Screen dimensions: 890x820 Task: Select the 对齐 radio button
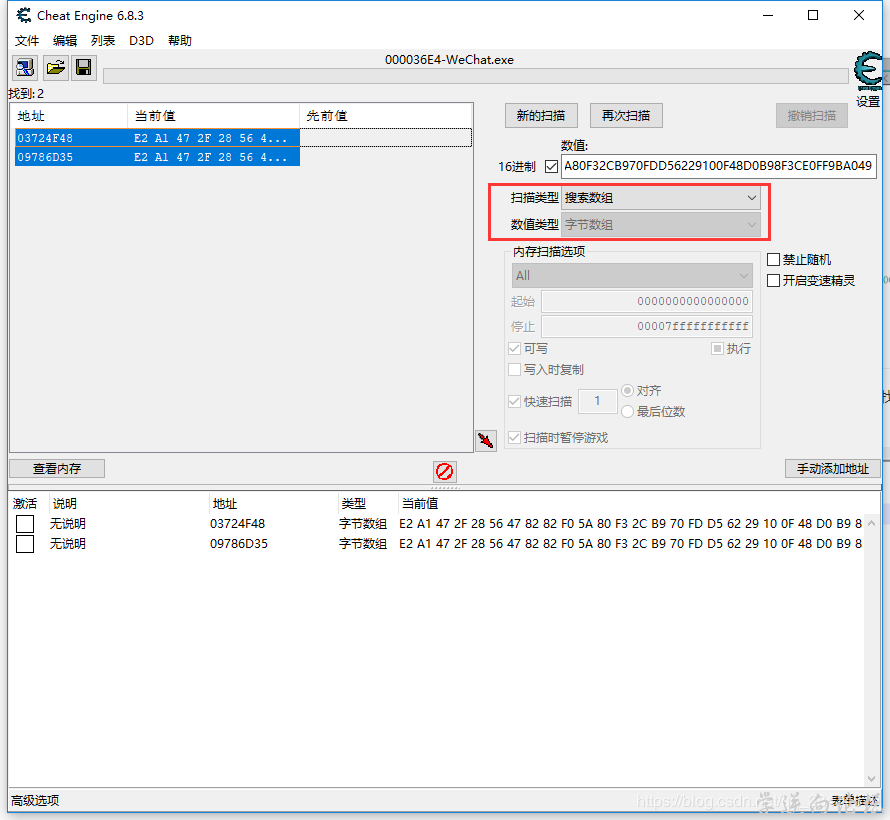[x=627, y=391]
